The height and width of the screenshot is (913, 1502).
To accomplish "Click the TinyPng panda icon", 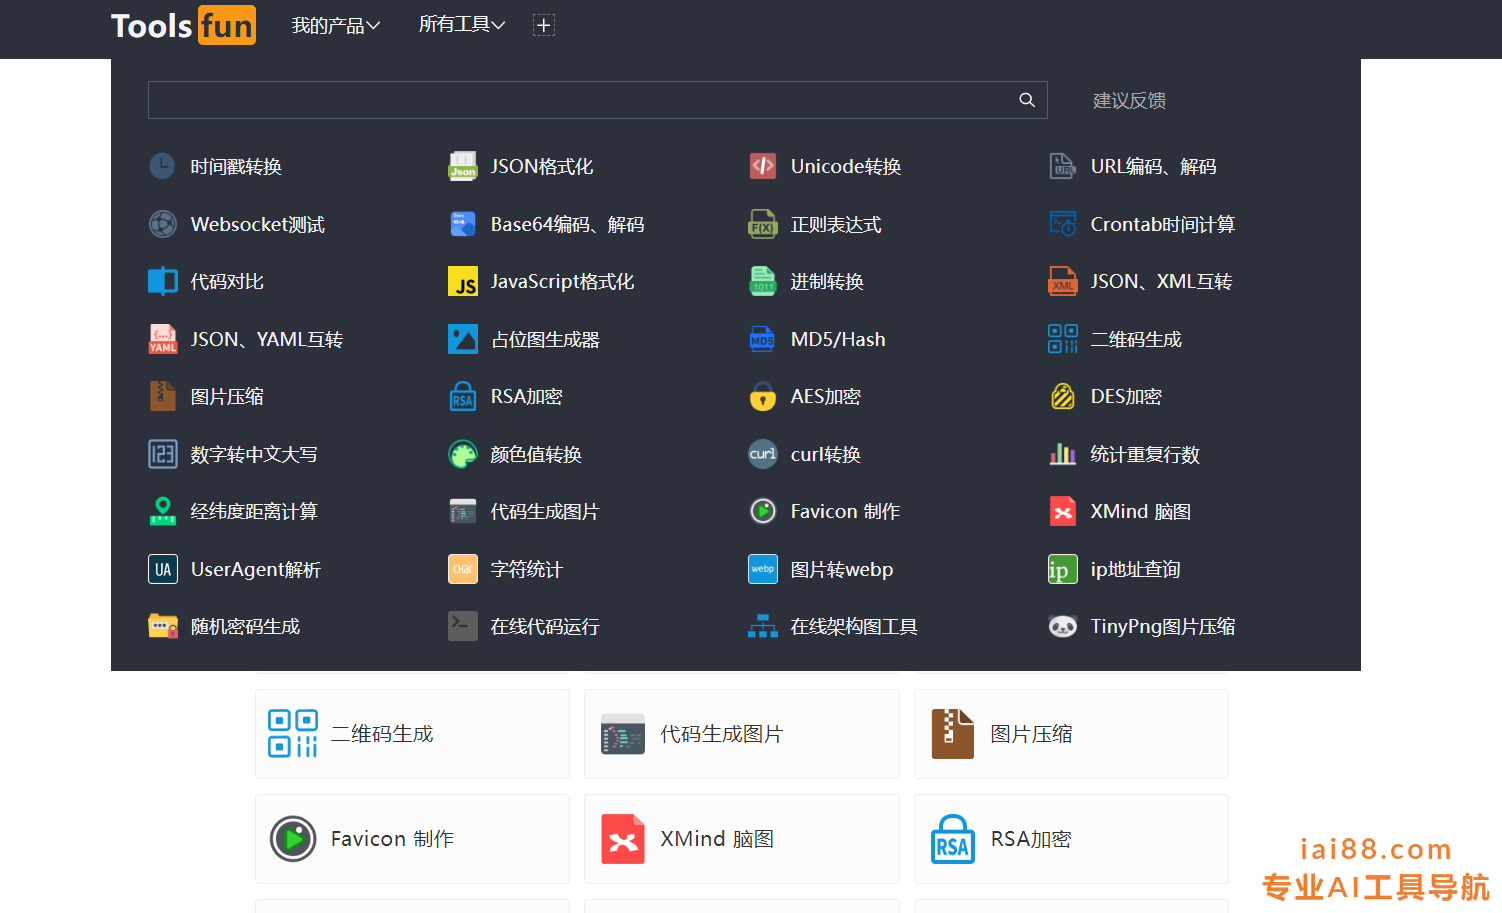I will [1063, 626].
